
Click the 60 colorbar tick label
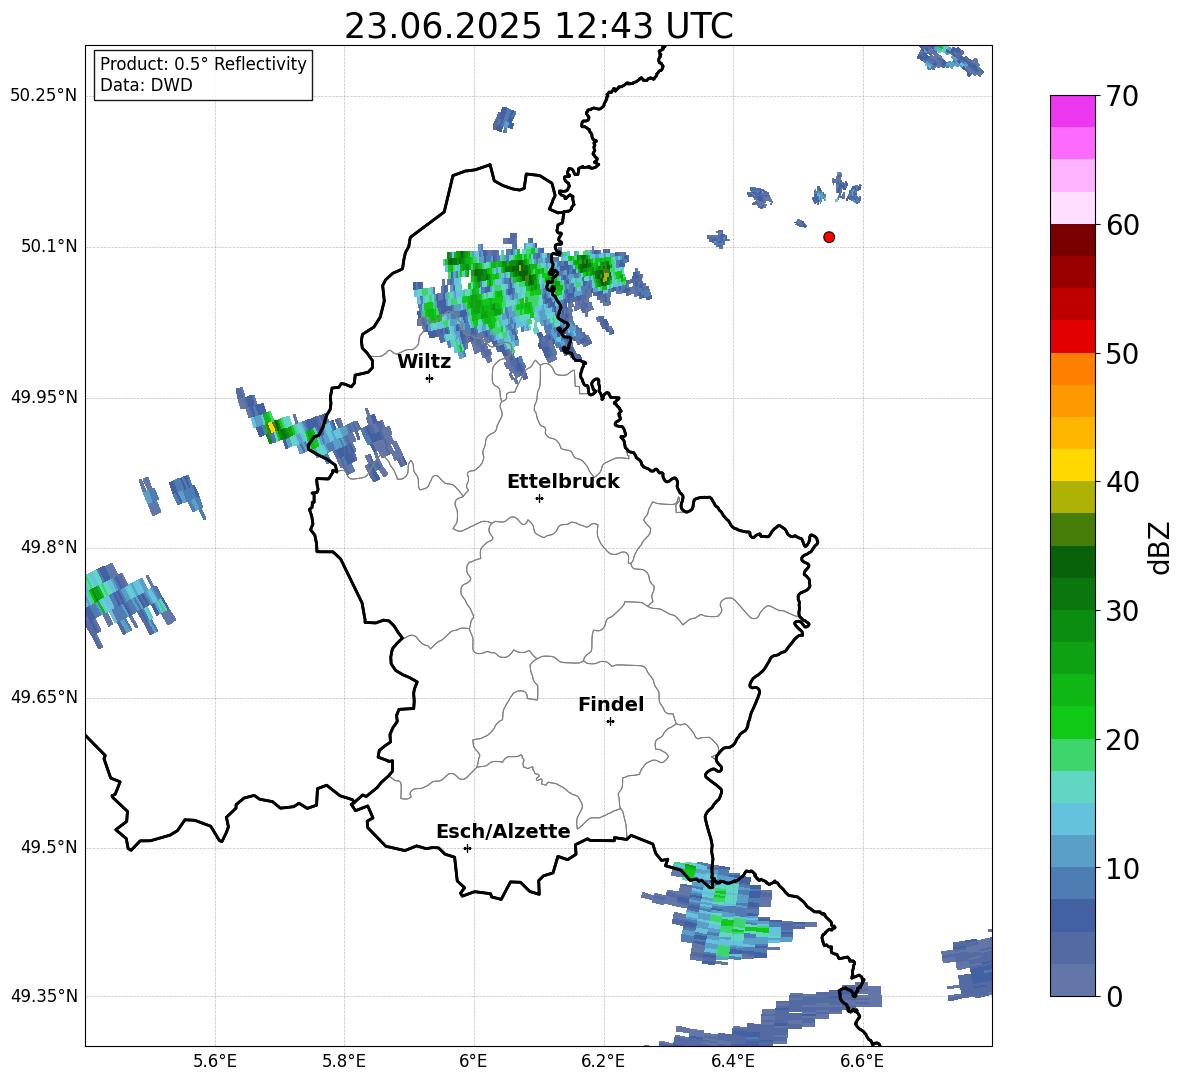pos(1122,225)
